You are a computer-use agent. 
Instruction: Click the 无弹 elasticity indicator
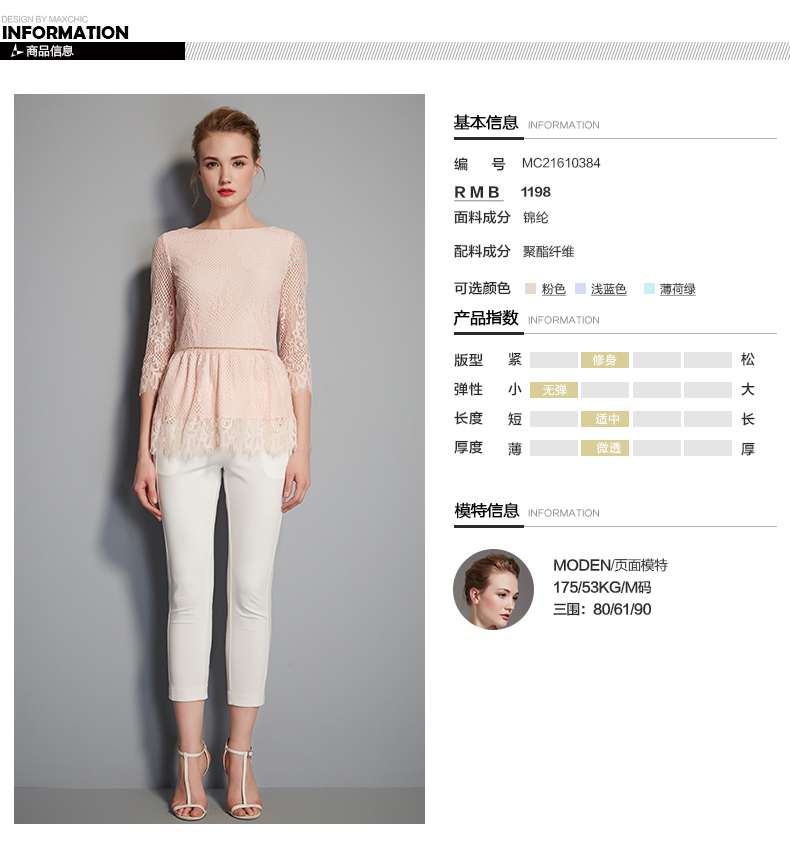(554, 390)
